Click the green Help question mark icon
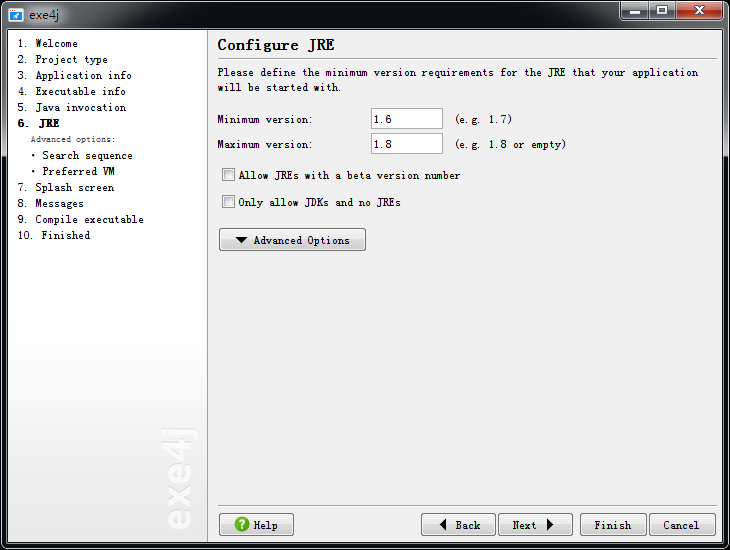This screenshot has height=550, width=730. coord(242,524)
